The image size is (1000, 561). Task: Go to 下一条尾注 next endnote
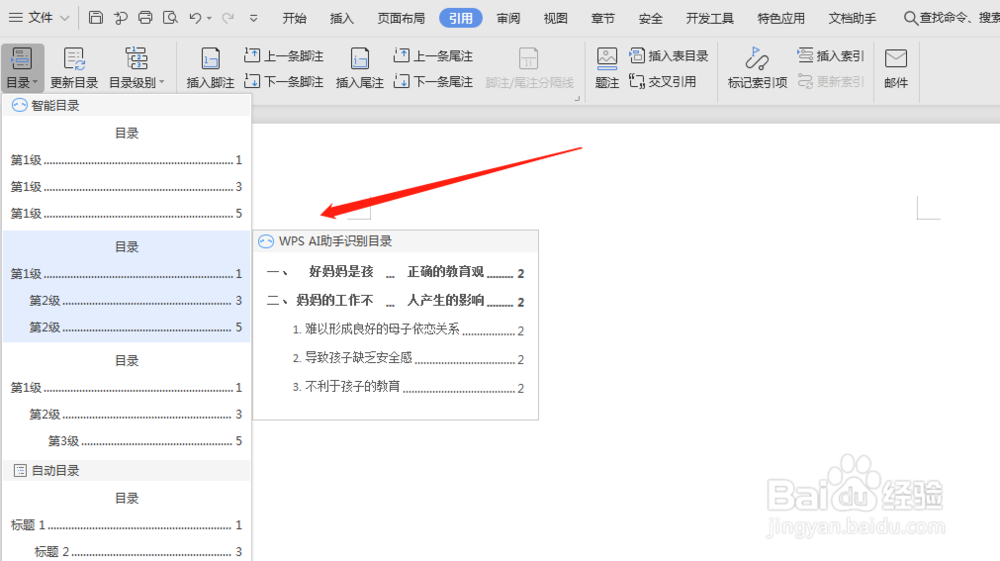[x=433, y=82]
